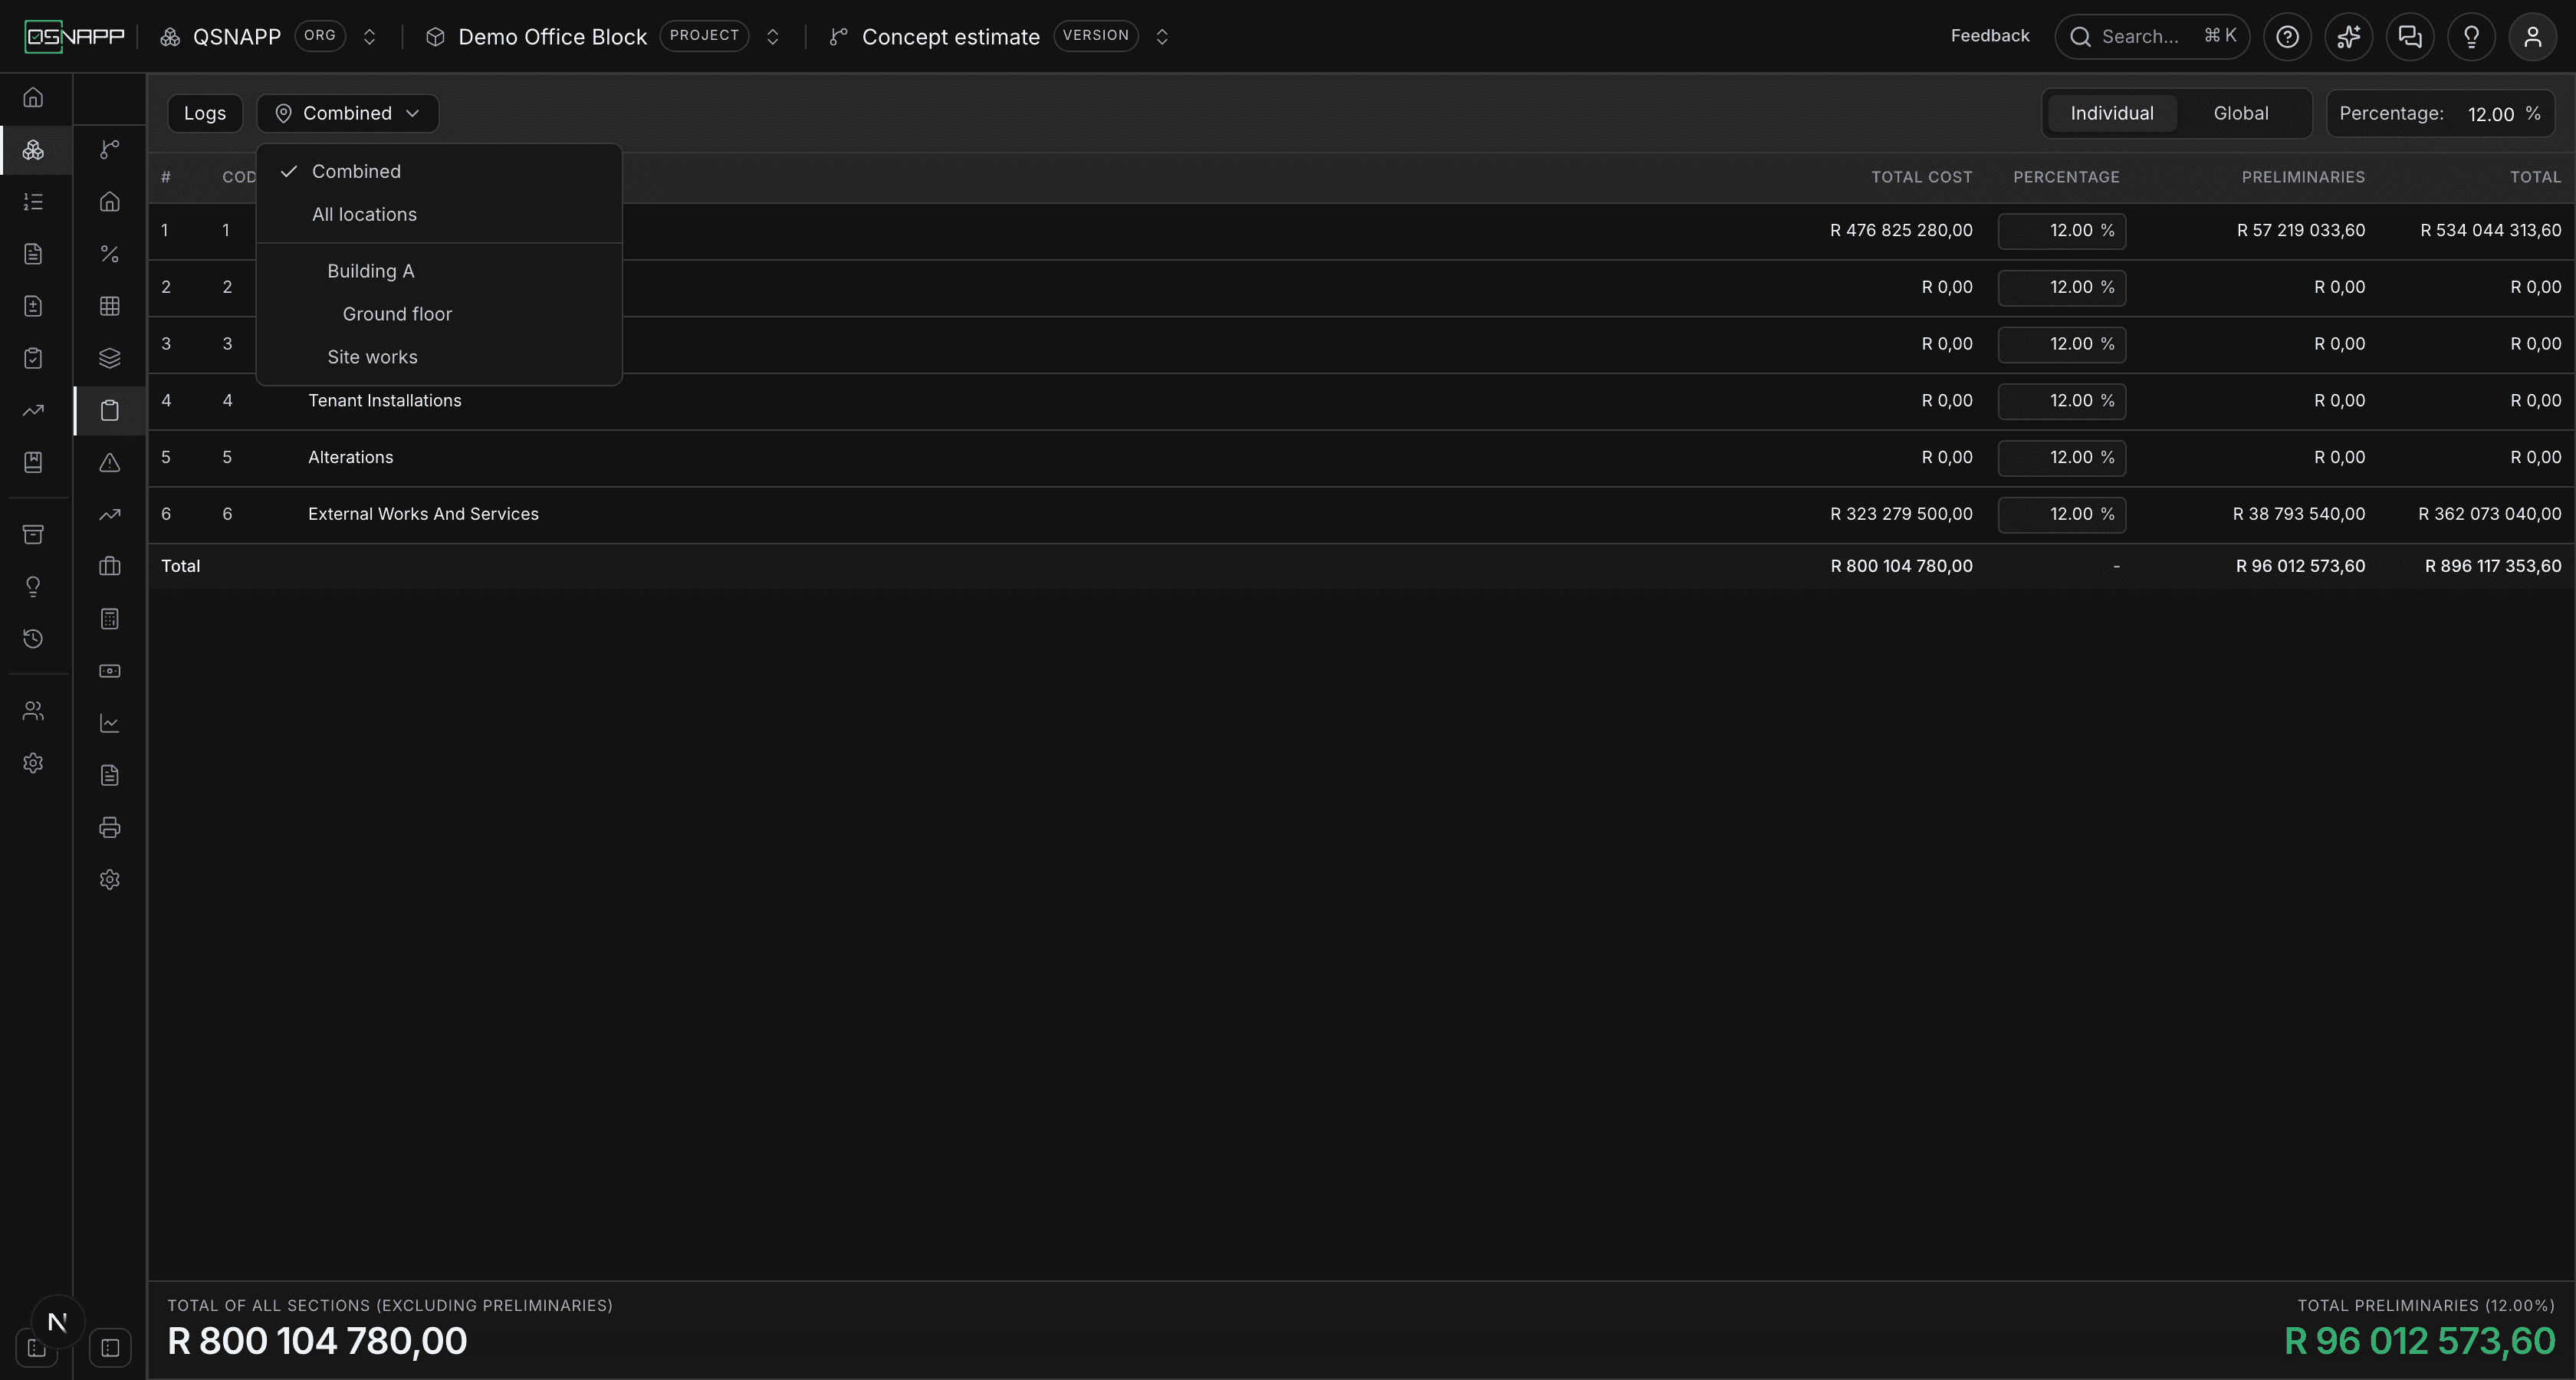
Task: Go to home icon in left sidebar
Action: [x=33, y=97]
